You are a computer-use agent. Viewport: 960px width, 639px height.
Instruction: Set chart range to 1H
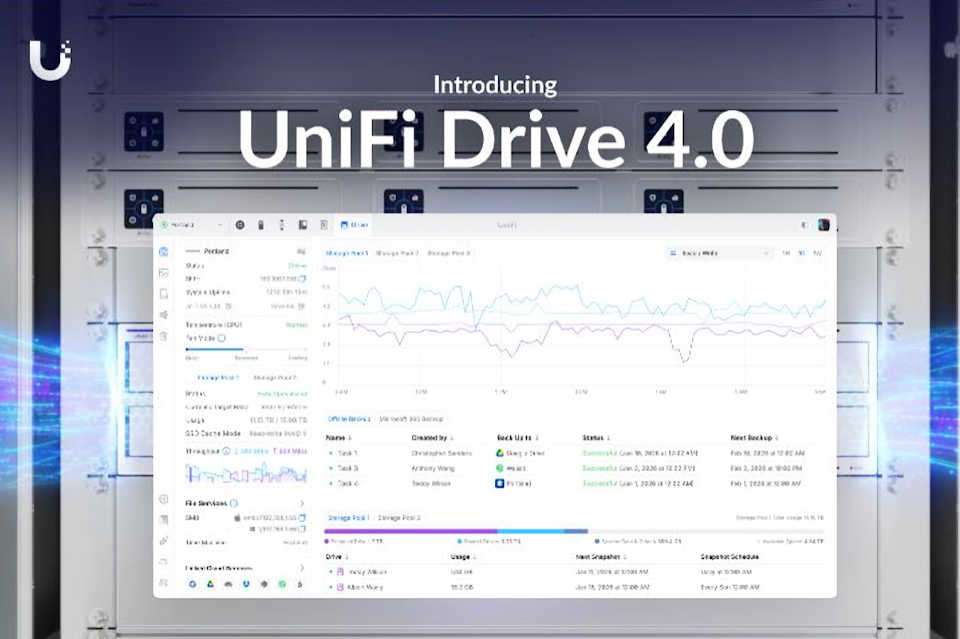point(786,253)
